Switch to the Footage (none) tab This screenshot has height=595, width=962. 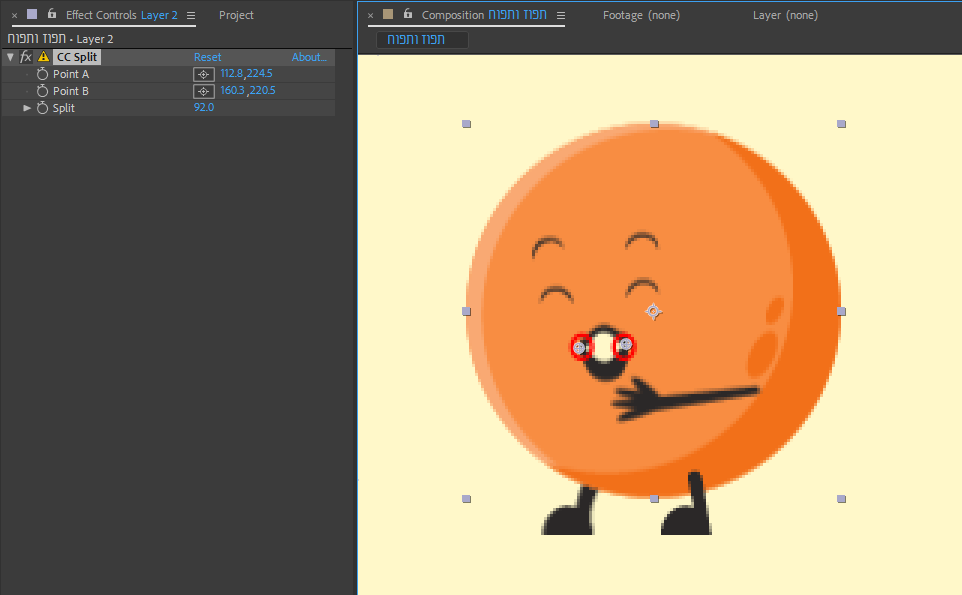tap(641, 15)
